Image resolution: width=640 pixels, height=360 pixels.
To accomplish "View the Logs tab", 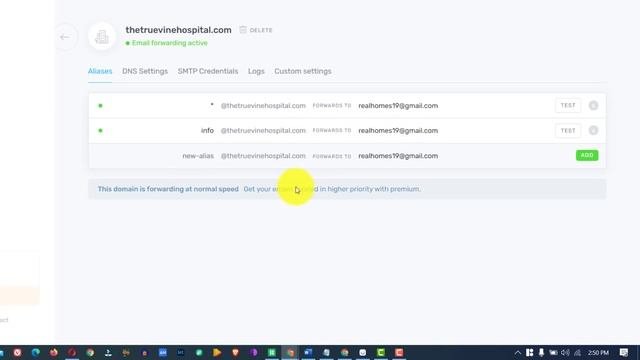I will (x=256, y=71).
